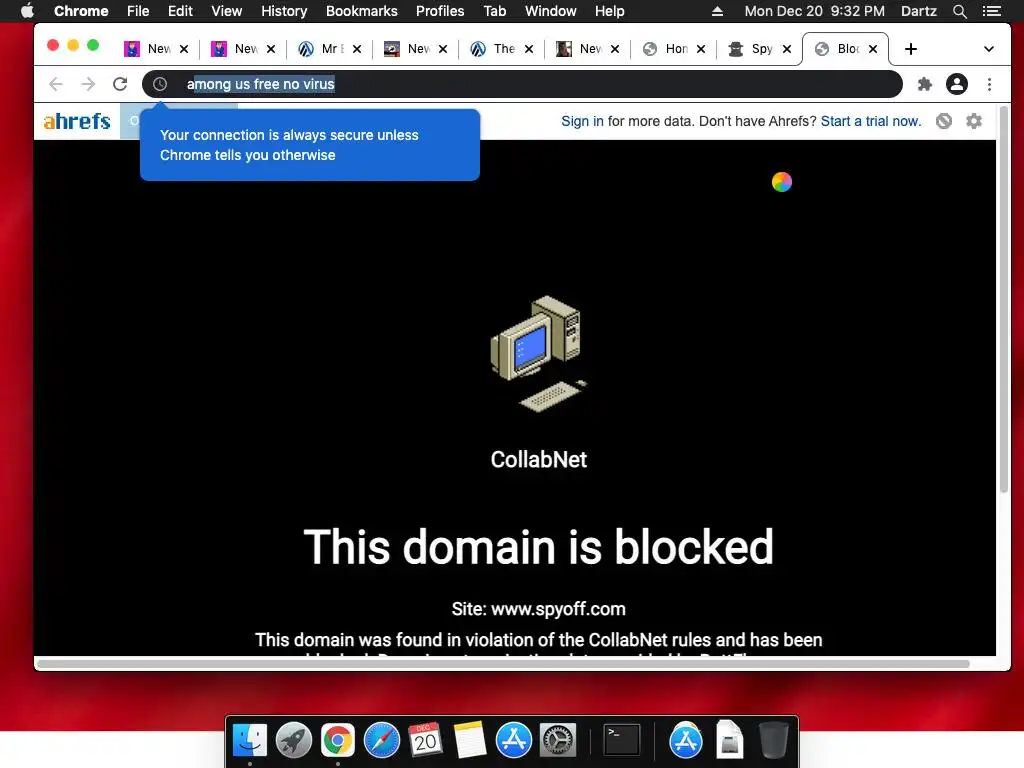Open Spotlight search in menu bar

click(959, 11)
